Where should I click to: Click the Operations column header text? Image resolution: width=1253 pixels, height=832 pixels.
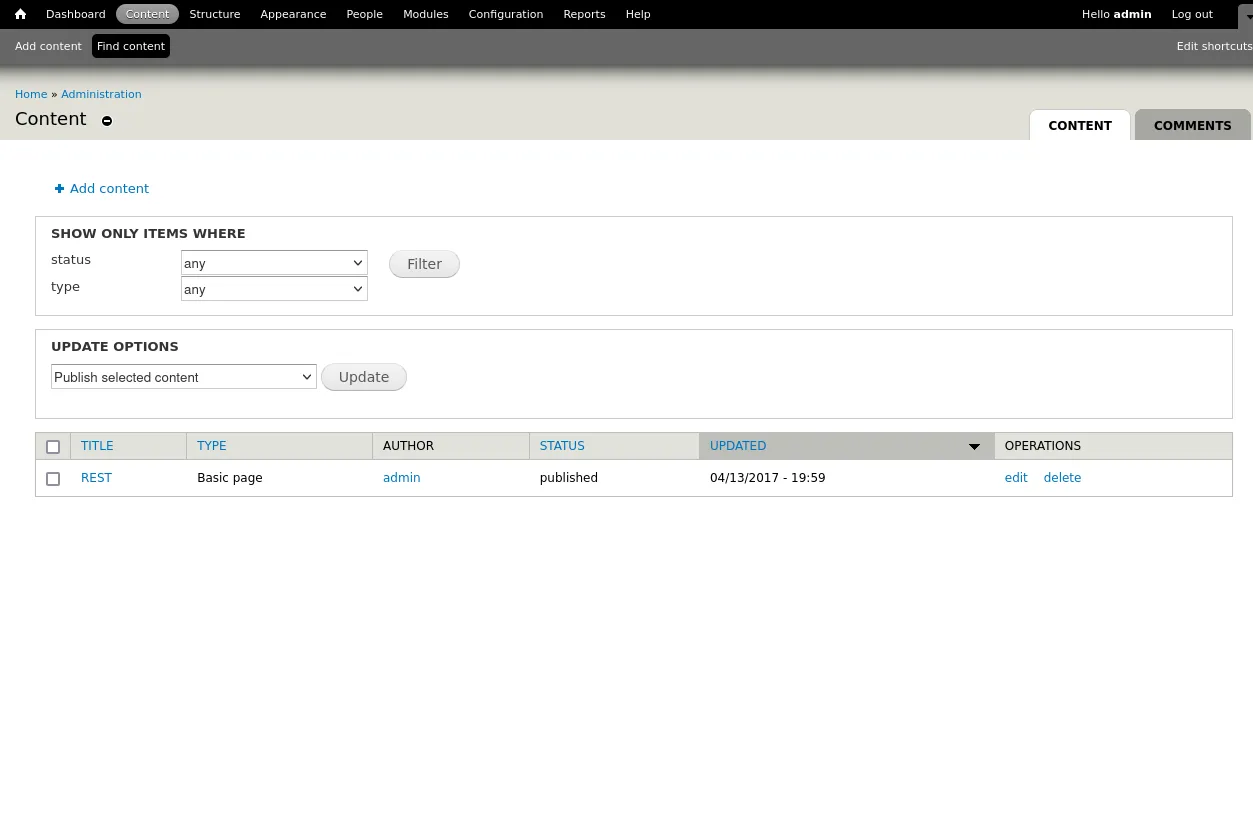pyautogui.click(x=1043, y=446)
